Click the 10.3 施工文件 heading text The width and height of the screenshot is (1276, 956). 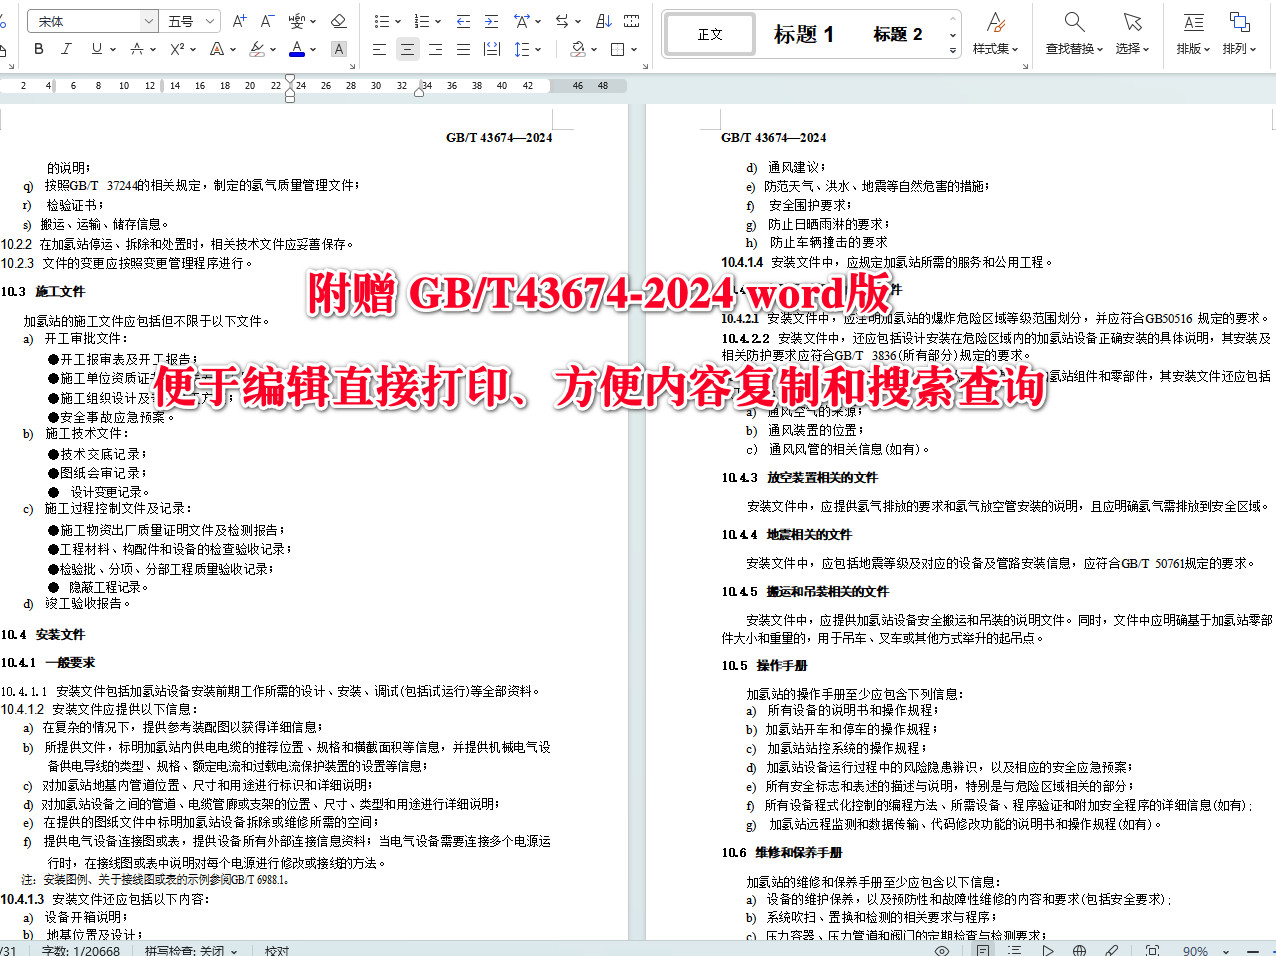click(43, 291)
